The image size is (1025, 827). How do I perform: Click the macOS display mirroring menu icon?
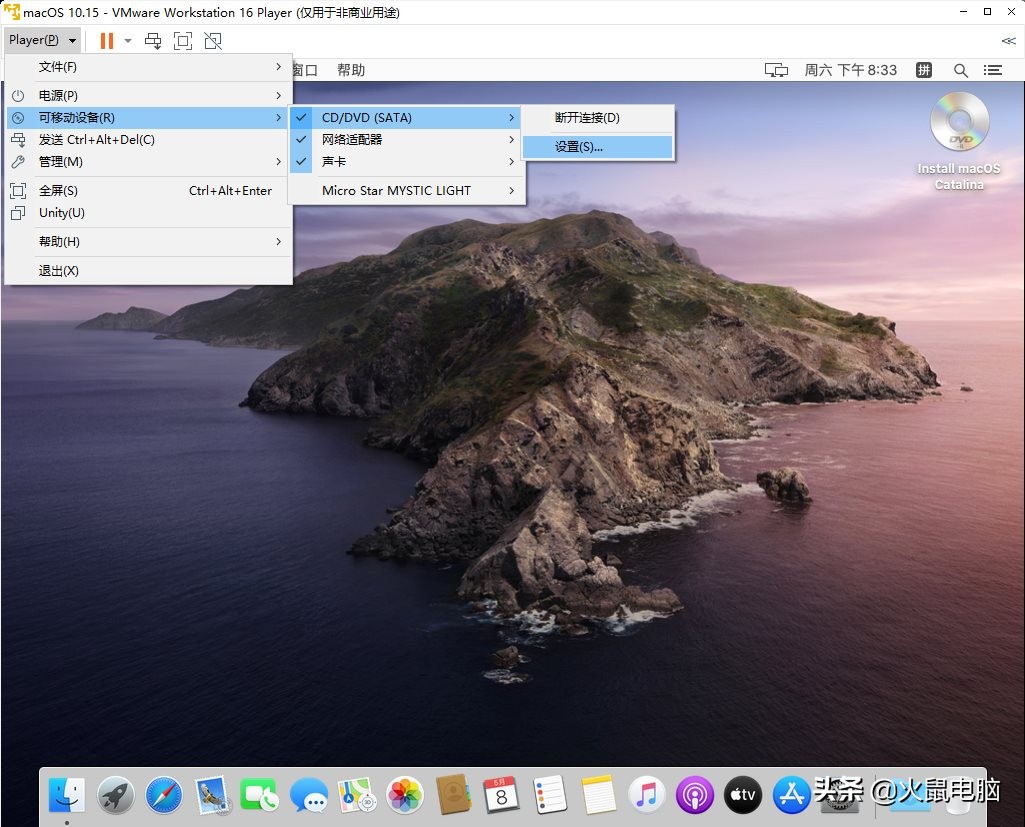(x=776, y=70)
